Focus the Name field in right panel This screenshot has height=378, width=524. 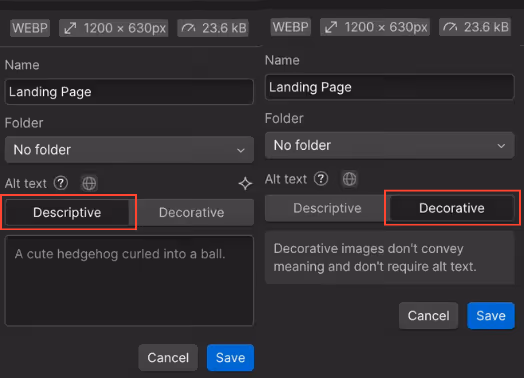click(390, 87)
